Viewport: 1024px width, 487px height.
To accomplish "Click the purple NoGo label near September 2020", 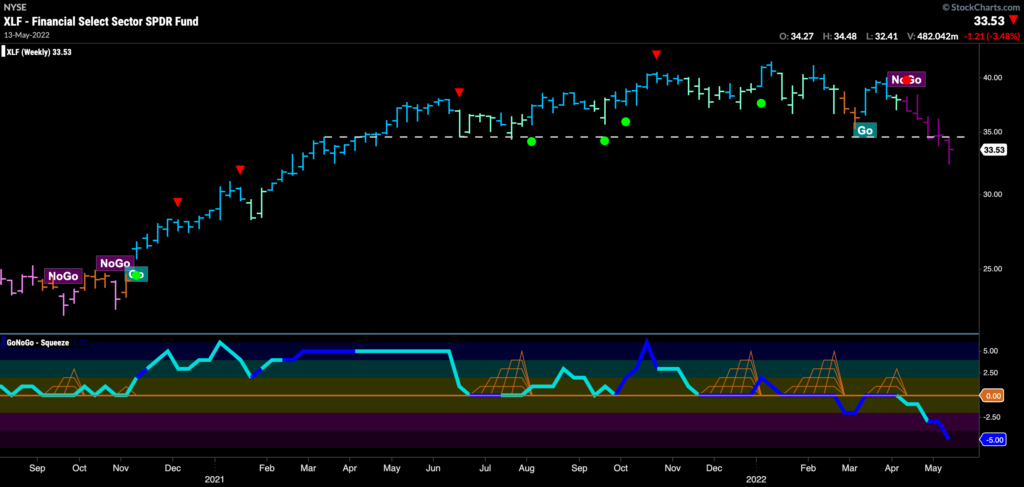I will click(63, 276).
